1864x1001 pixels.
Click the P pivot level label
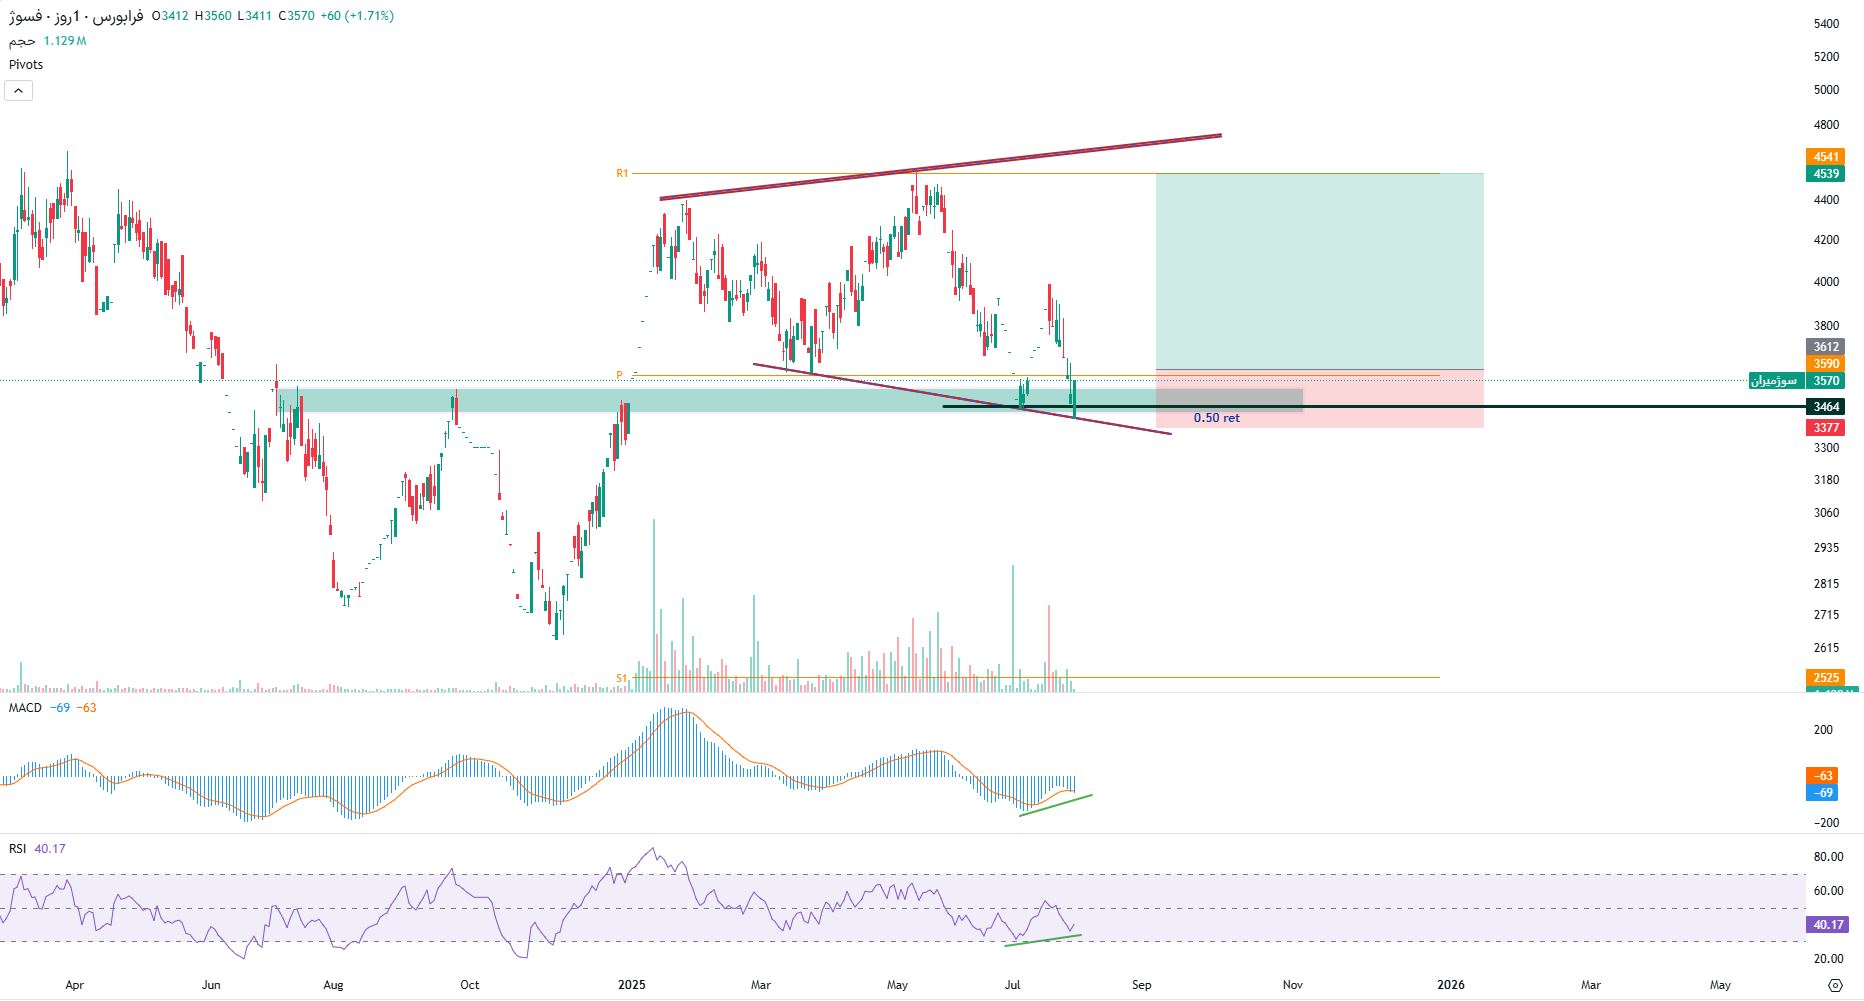(x=619, y=375)
